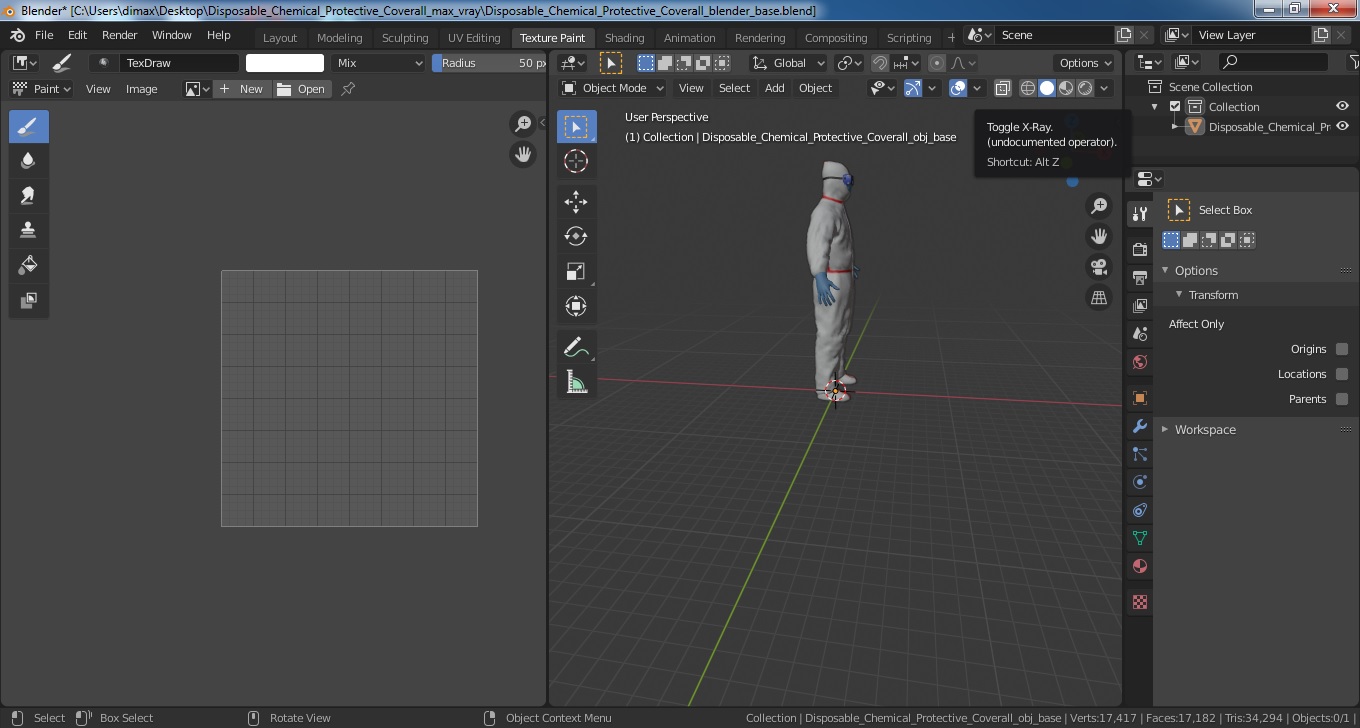Toggle viewport overlays button

point(958,88)
